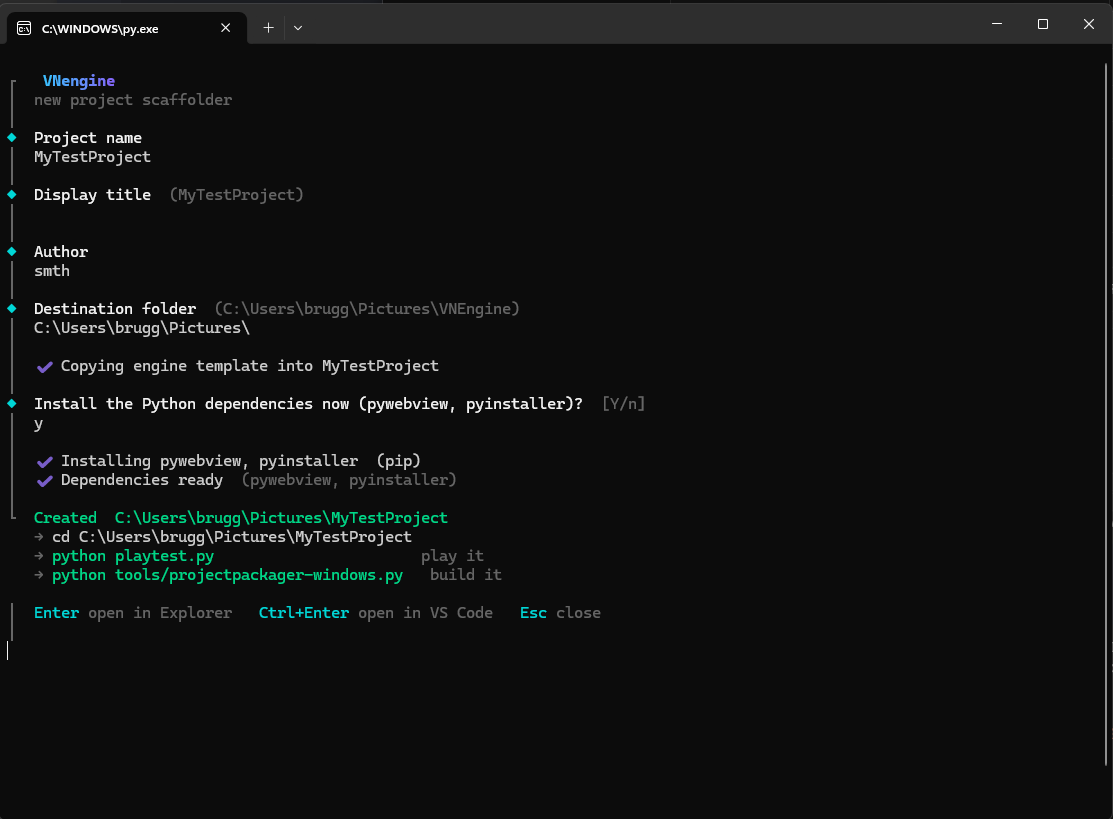Click the 'Author' prompt label
1113x819 pixels.
tap(61, 252)
